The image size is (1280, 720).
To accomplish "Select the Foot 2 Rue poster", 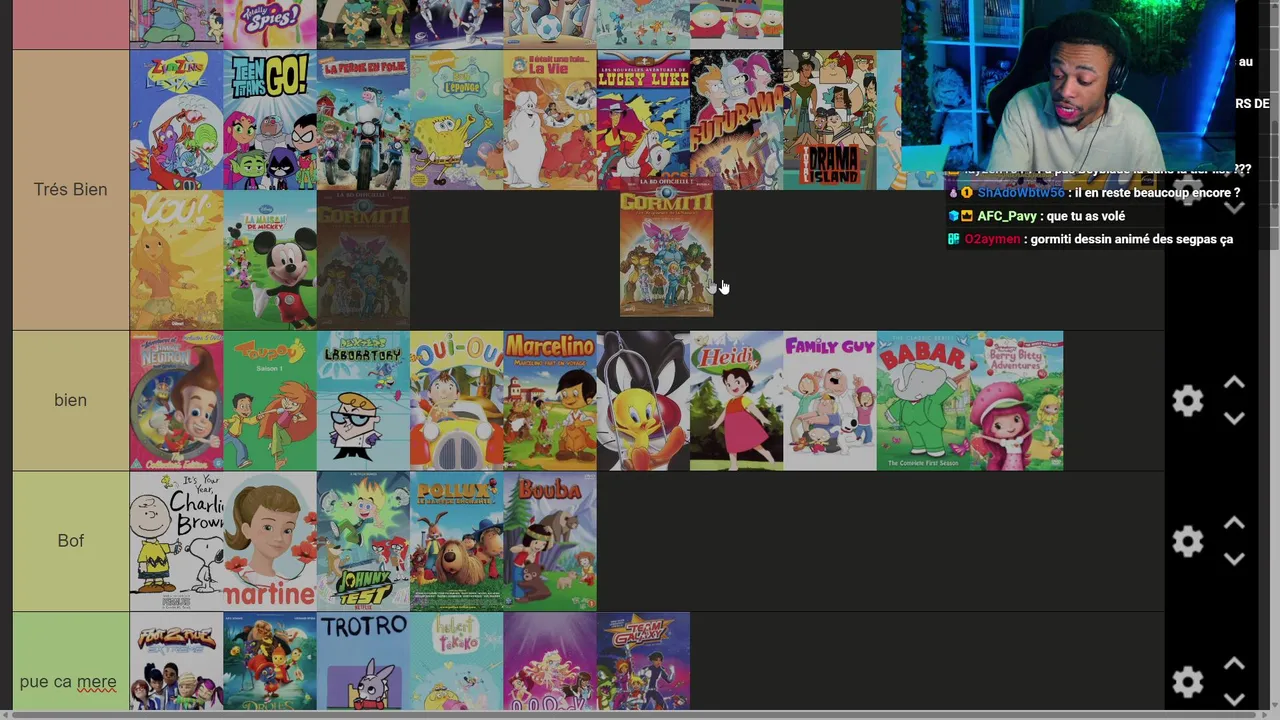I will (176, 662).
